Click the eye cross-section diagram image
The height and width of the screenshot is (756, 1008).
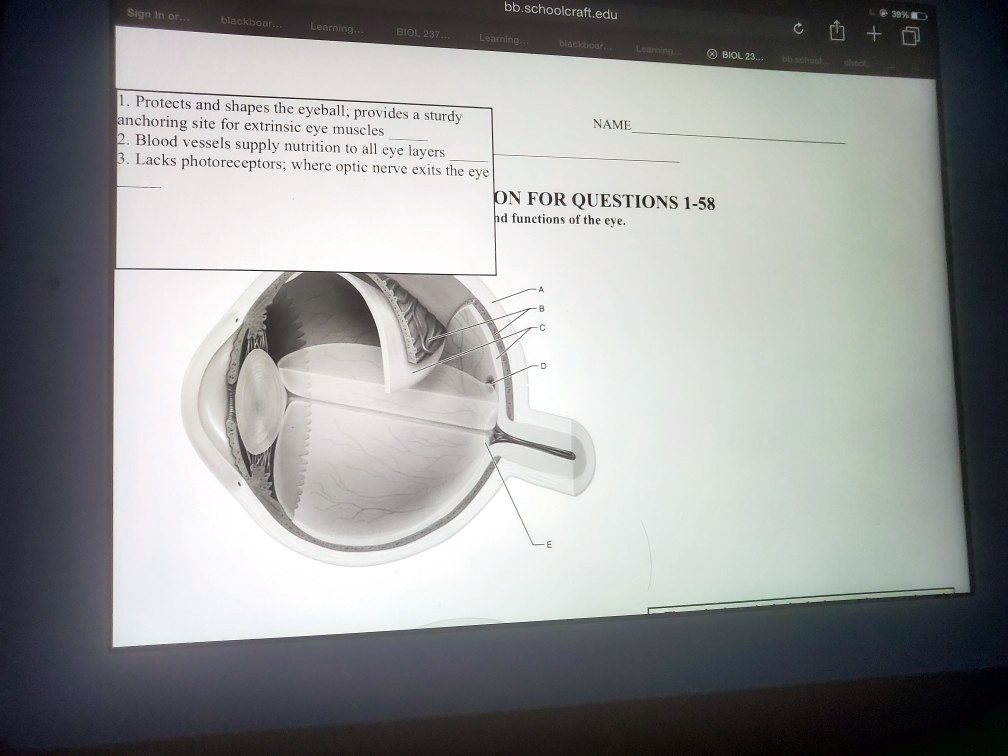coord(388,418)
